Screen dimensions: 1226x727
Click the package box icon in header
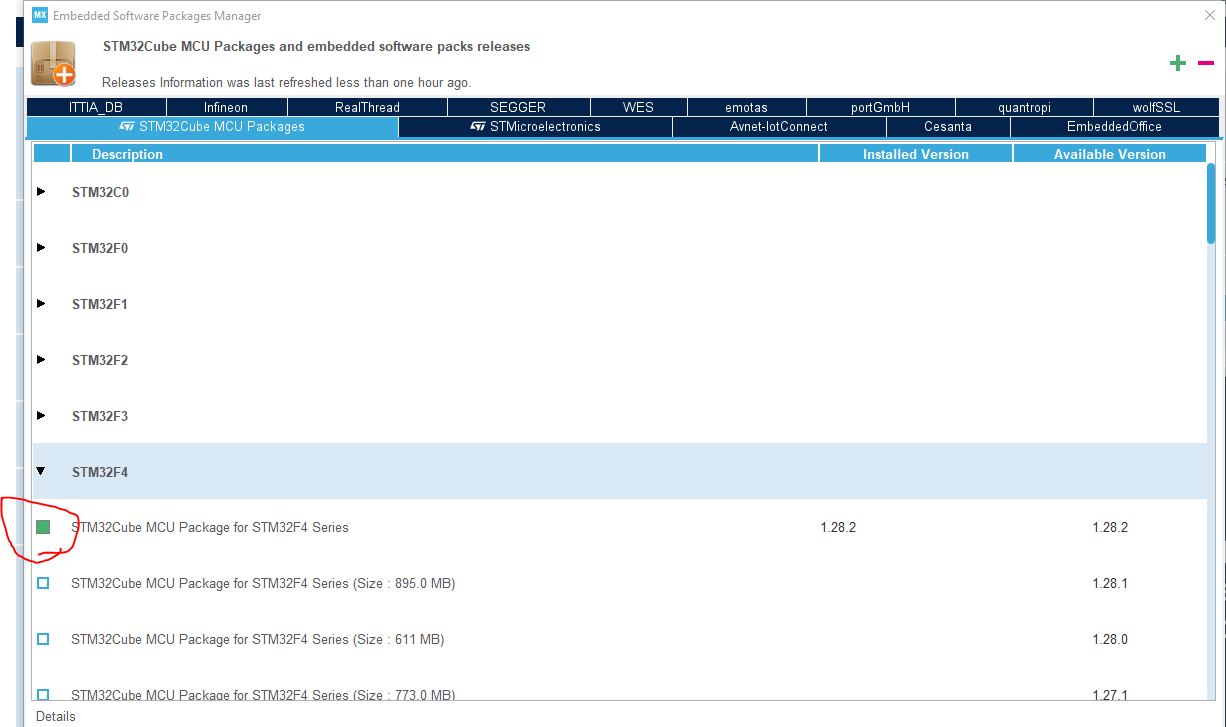(52, 63)
